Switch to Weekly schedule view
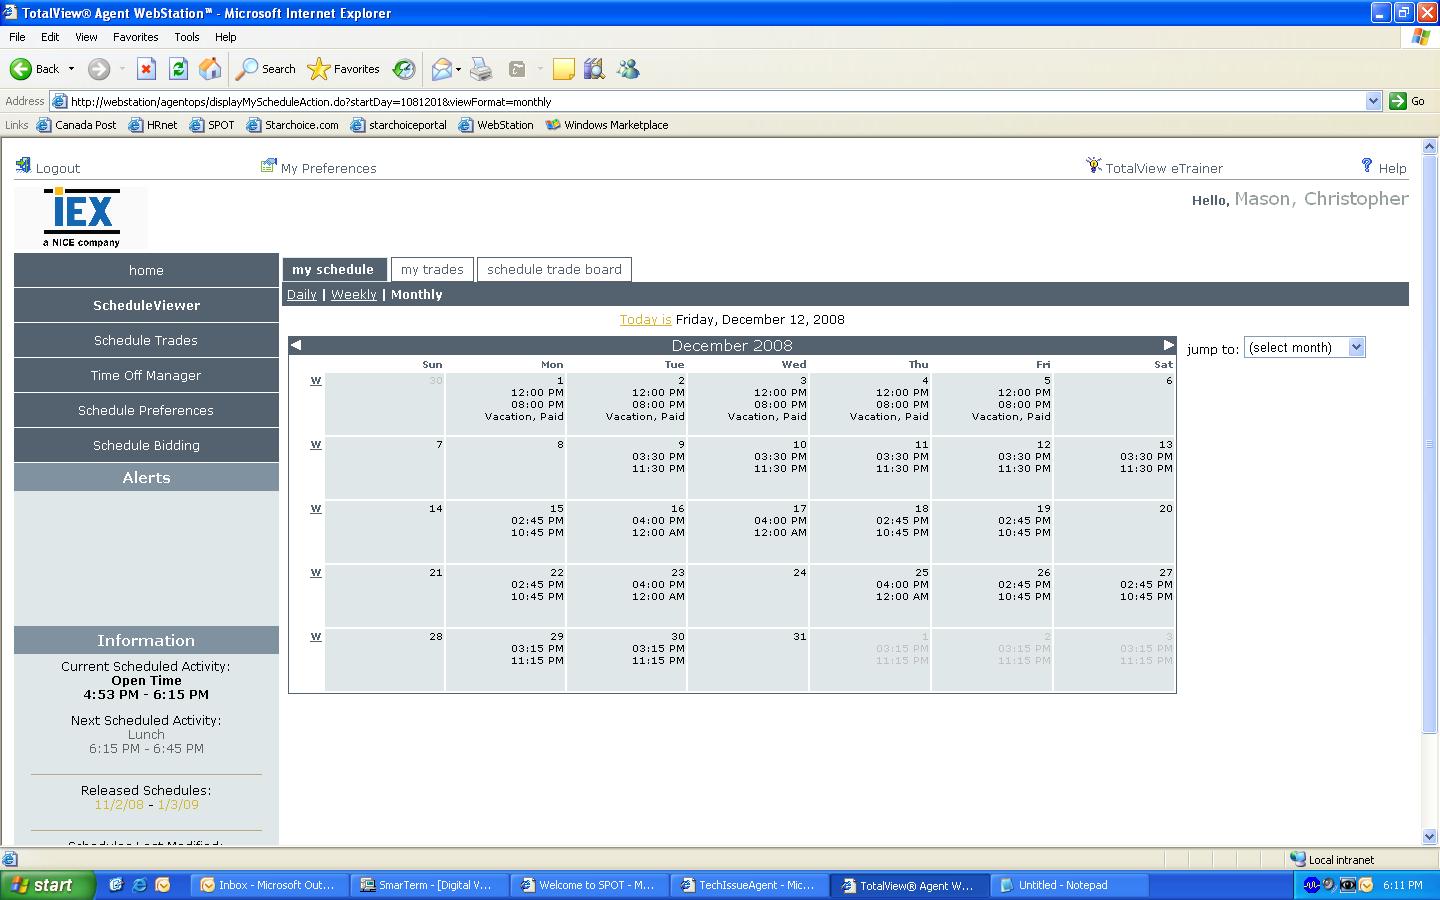 click(x=354, y=295)
